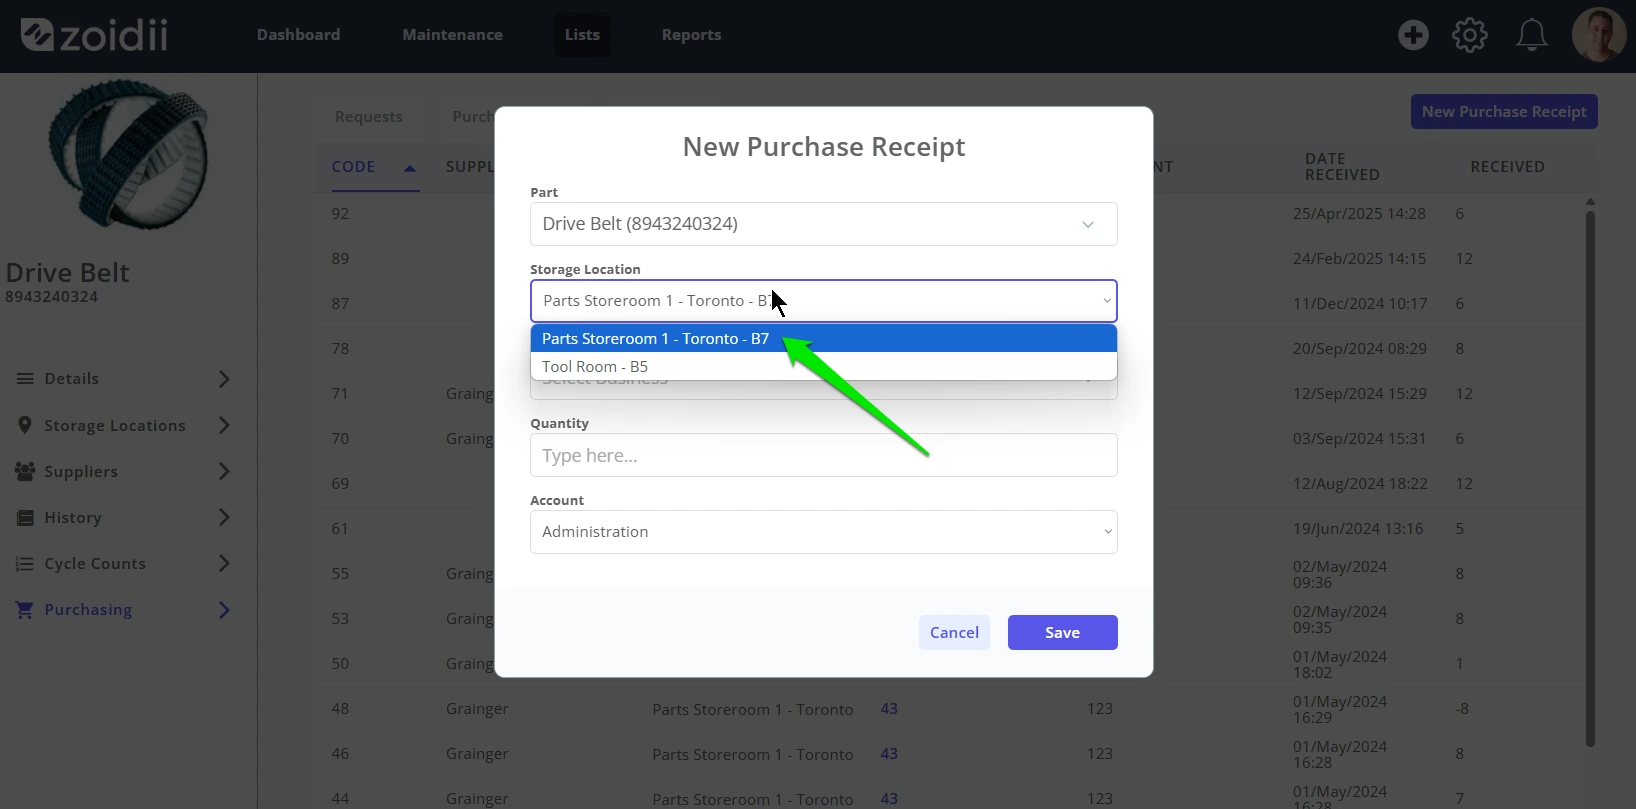1636x809 pixels.
Task: Click the Suppliers people icon
Action: [25, 471]
